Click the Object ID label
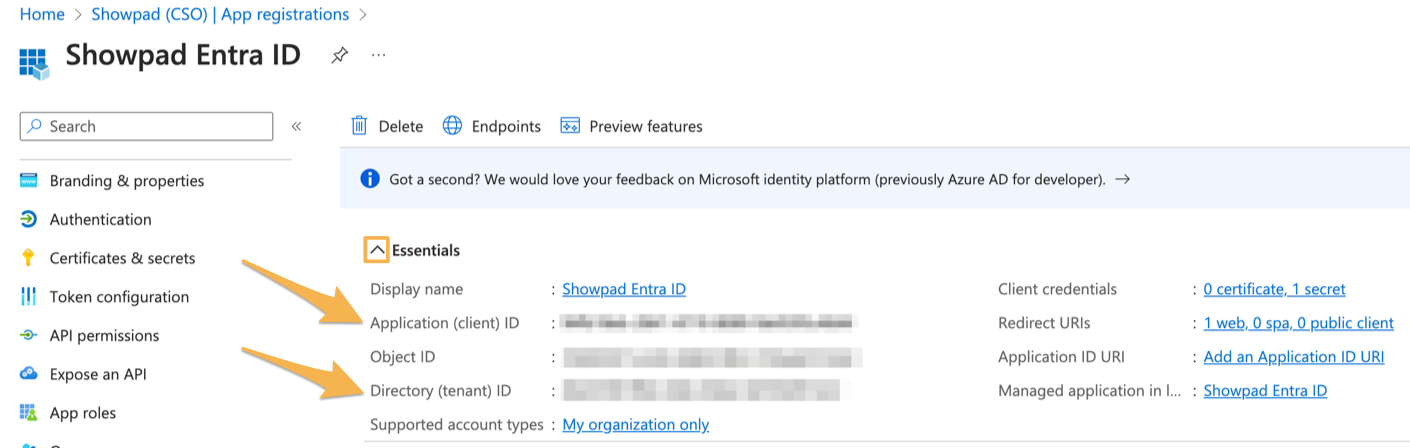This screenshot has width=1410, height=448. tap(403, 357)
